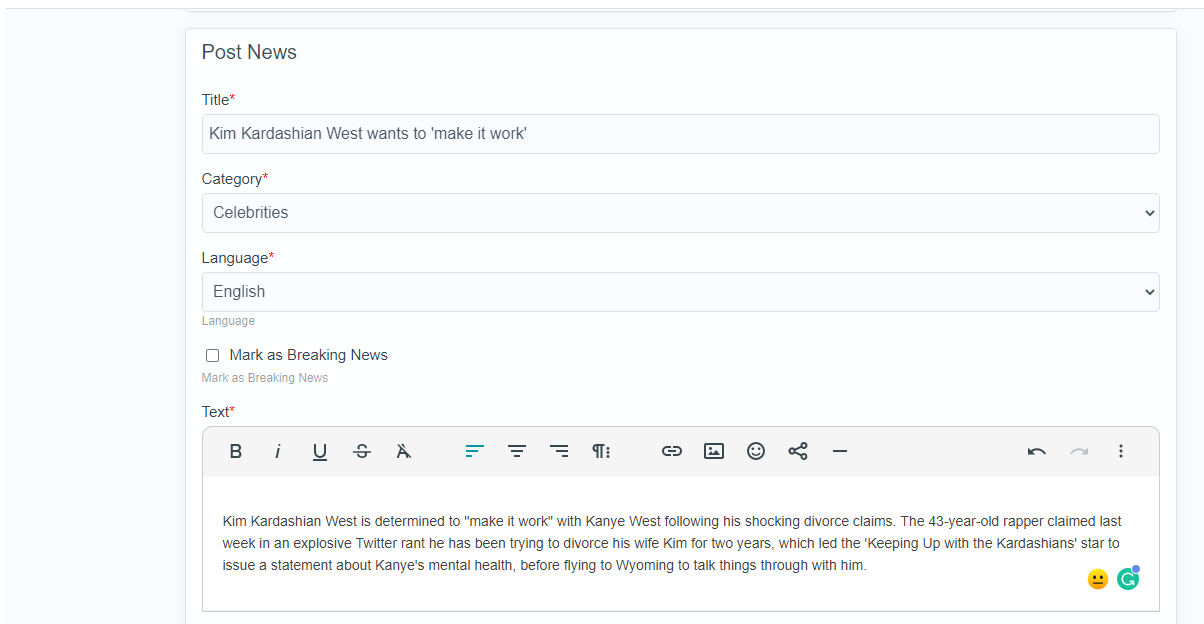Expand the Language dropdown set to English
This screenshot has height=624, width=1204.
(x=680, y=292)
